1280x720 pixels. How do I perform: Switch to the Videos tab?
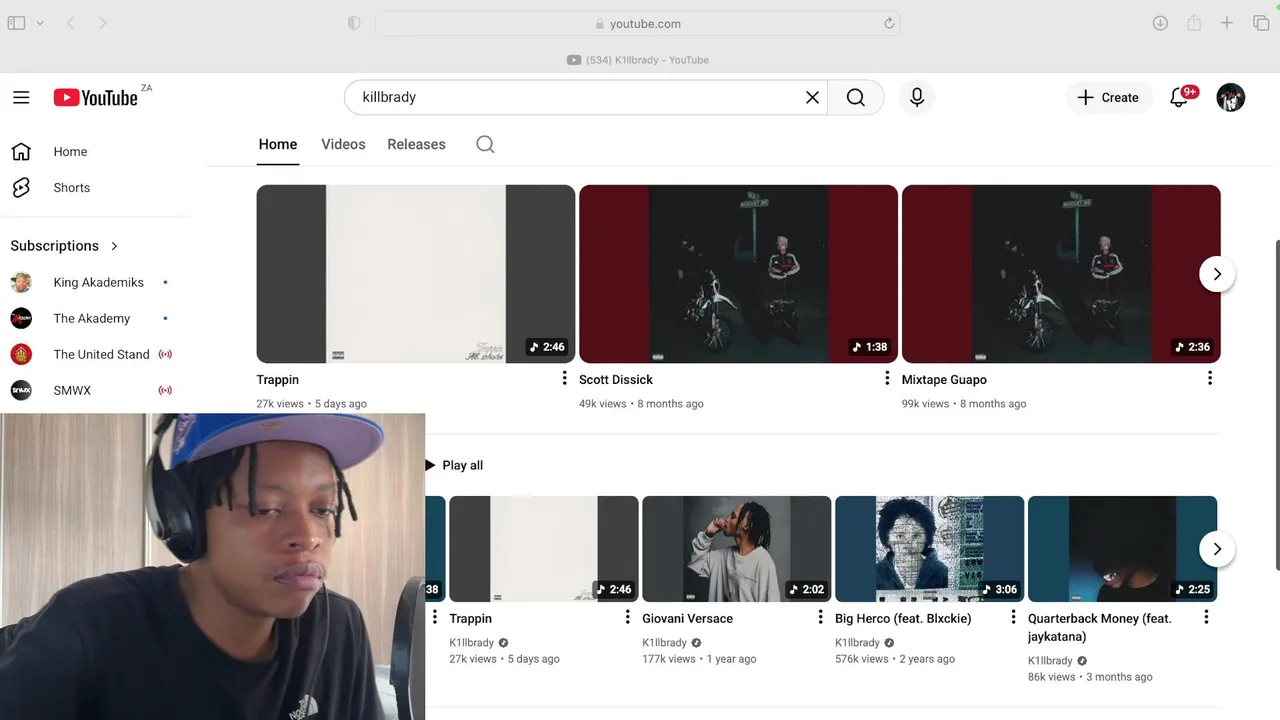click(x=343, y=144)
